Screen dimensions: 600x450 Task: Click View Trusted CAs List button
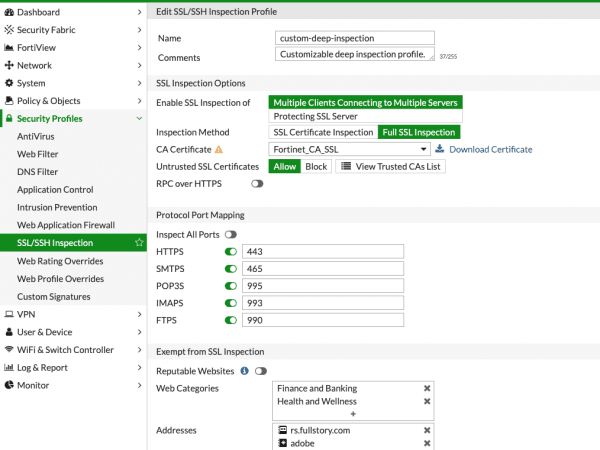[x=390, y=166]
